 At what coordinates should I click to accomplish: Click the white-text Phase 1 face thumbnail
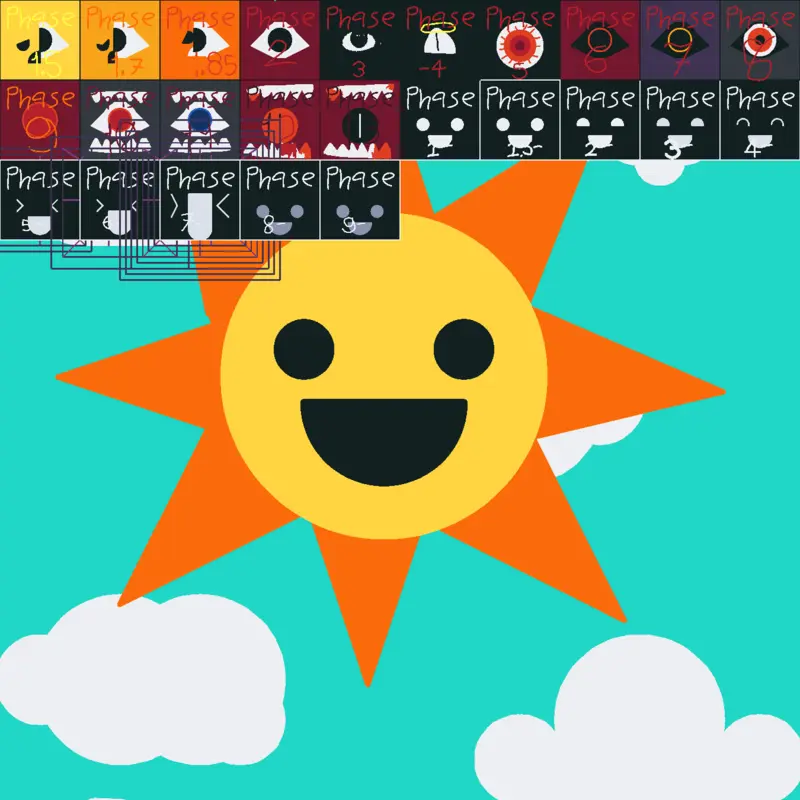(x=440, y=120)
